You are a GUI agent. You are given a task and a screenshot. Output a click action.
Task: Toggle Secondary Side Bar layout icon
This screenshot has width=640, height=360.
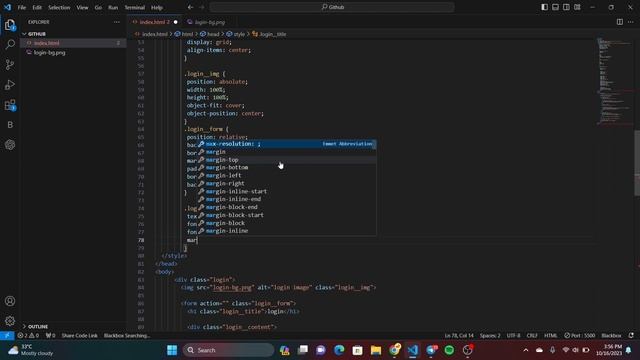click(x=566, y=7)
